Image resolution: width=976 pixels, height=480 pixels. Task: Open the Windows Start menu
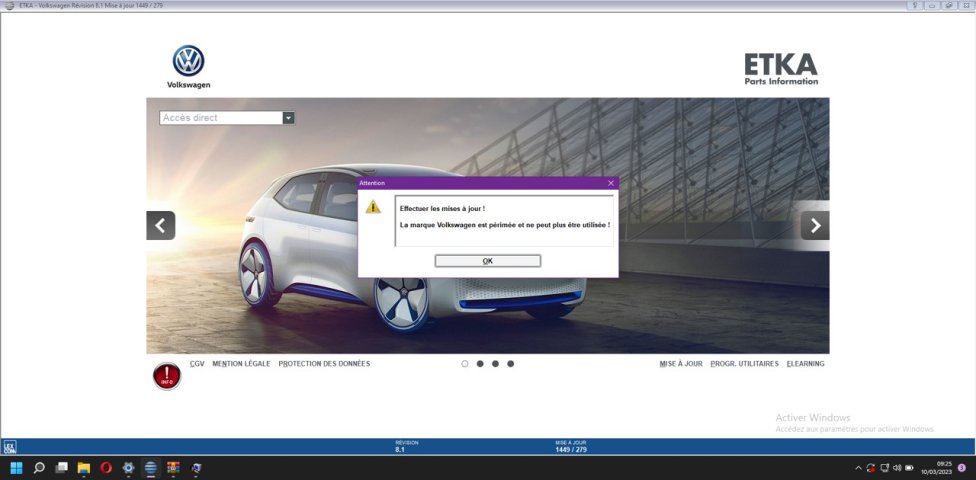pos(16,468)
